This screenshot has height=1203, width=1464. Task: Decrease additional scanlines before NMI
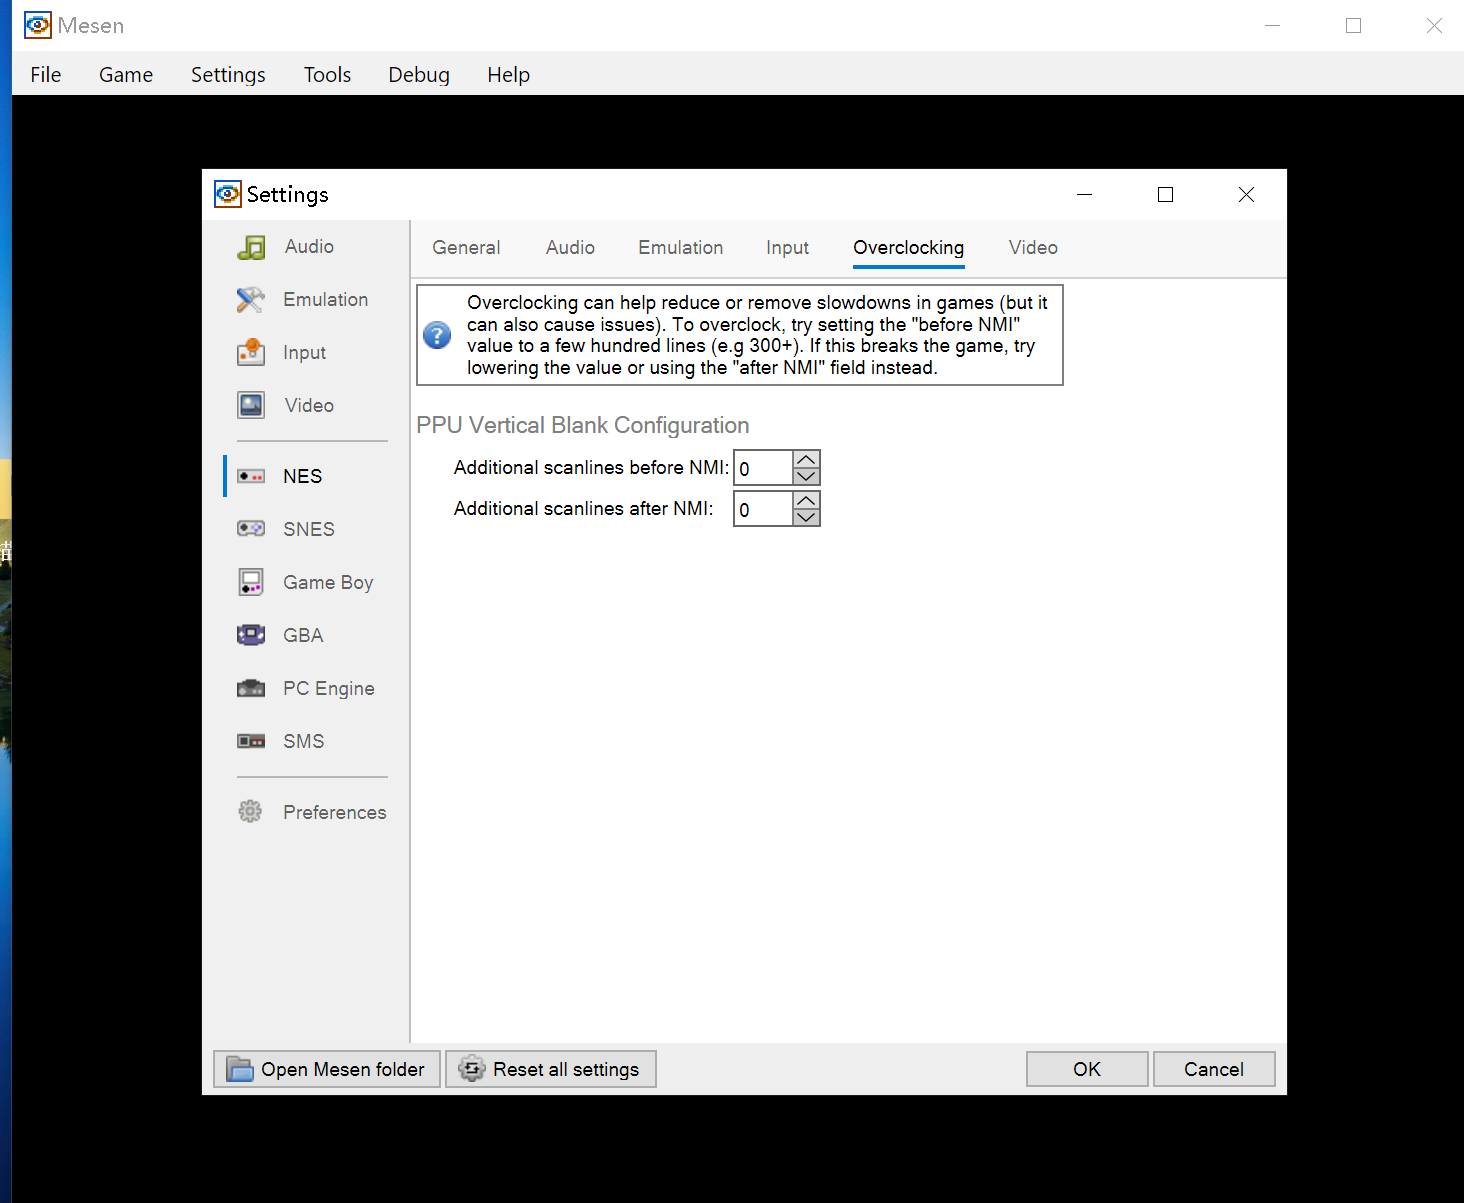click(806, 477)
